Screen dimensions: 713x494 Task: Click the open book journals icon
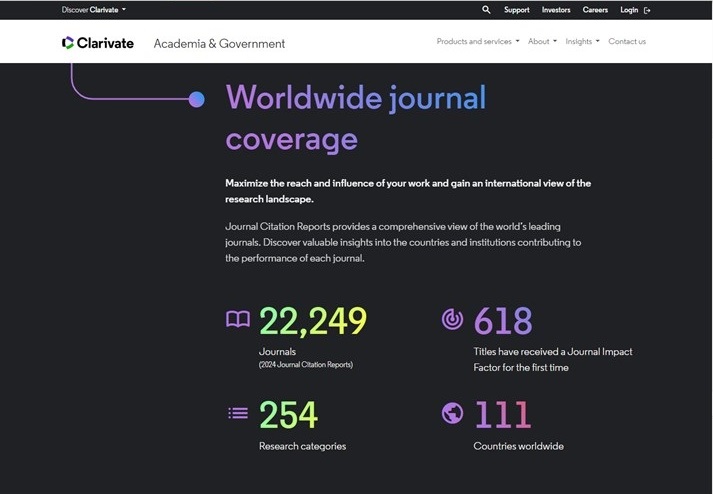point(238,319)
